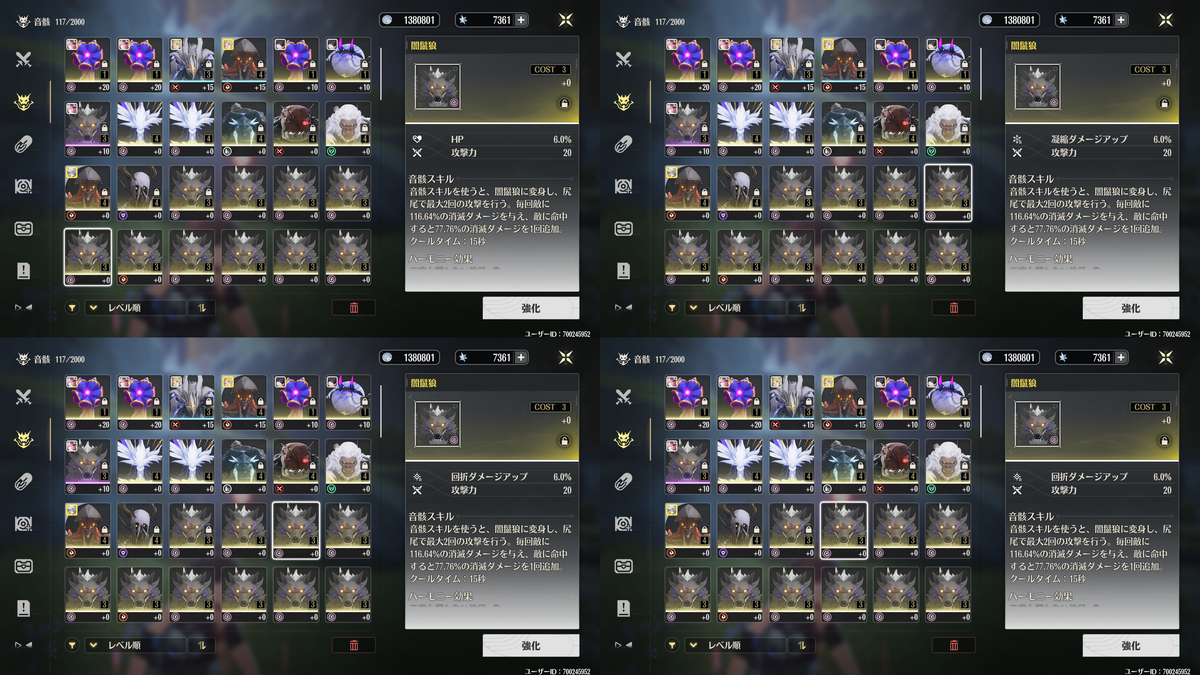The image size is (1200, 675).
Task: Click plus button beside 7361 in HP 6.0% screenshot
Action: 520,20
